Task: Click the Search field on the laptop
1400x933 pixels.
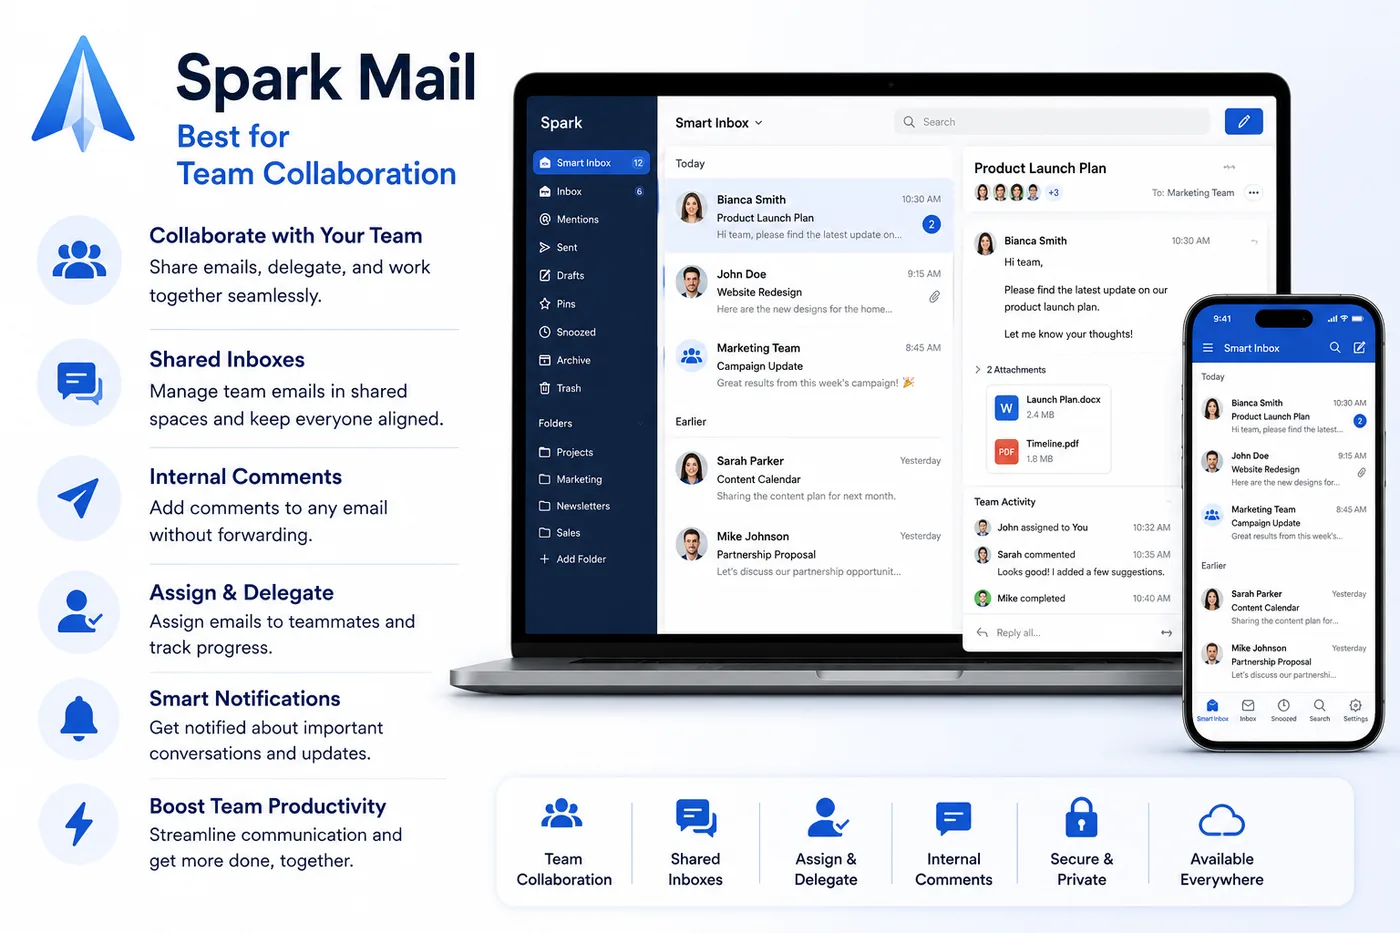Action: coord(1052,122)
